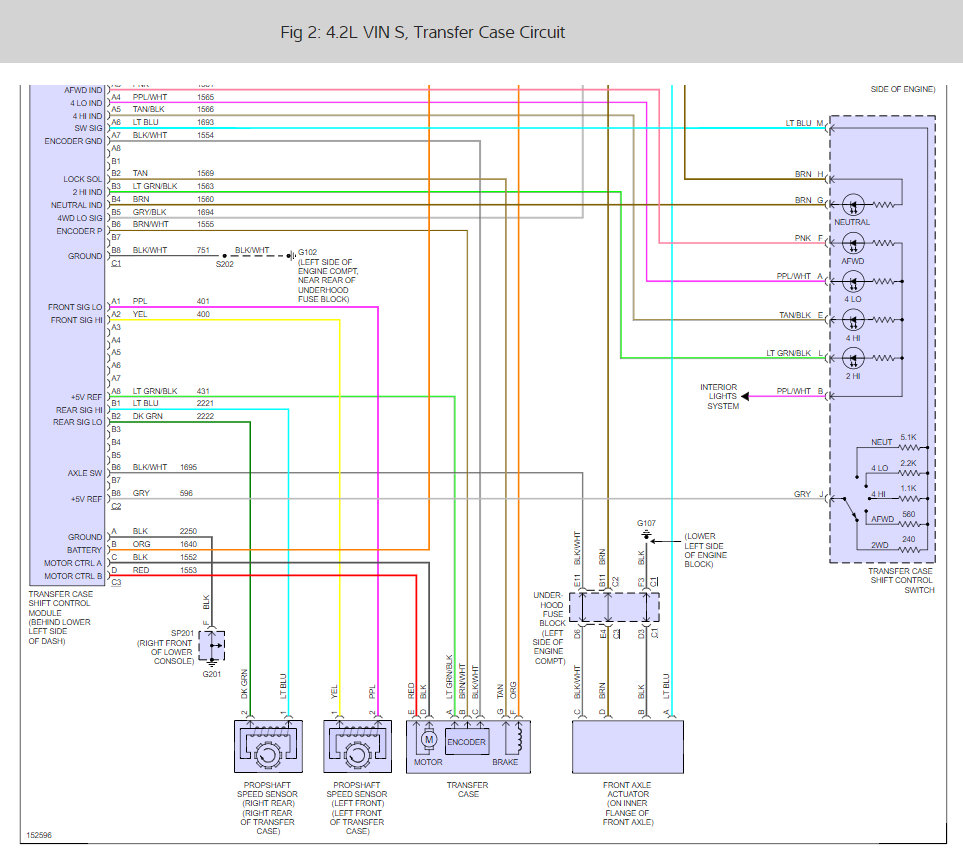Click wire number 1566 on TAN/BLK circuit
The width and height of the screenshot is (963, 851).
pyautogui.click(x=206, y=109)
